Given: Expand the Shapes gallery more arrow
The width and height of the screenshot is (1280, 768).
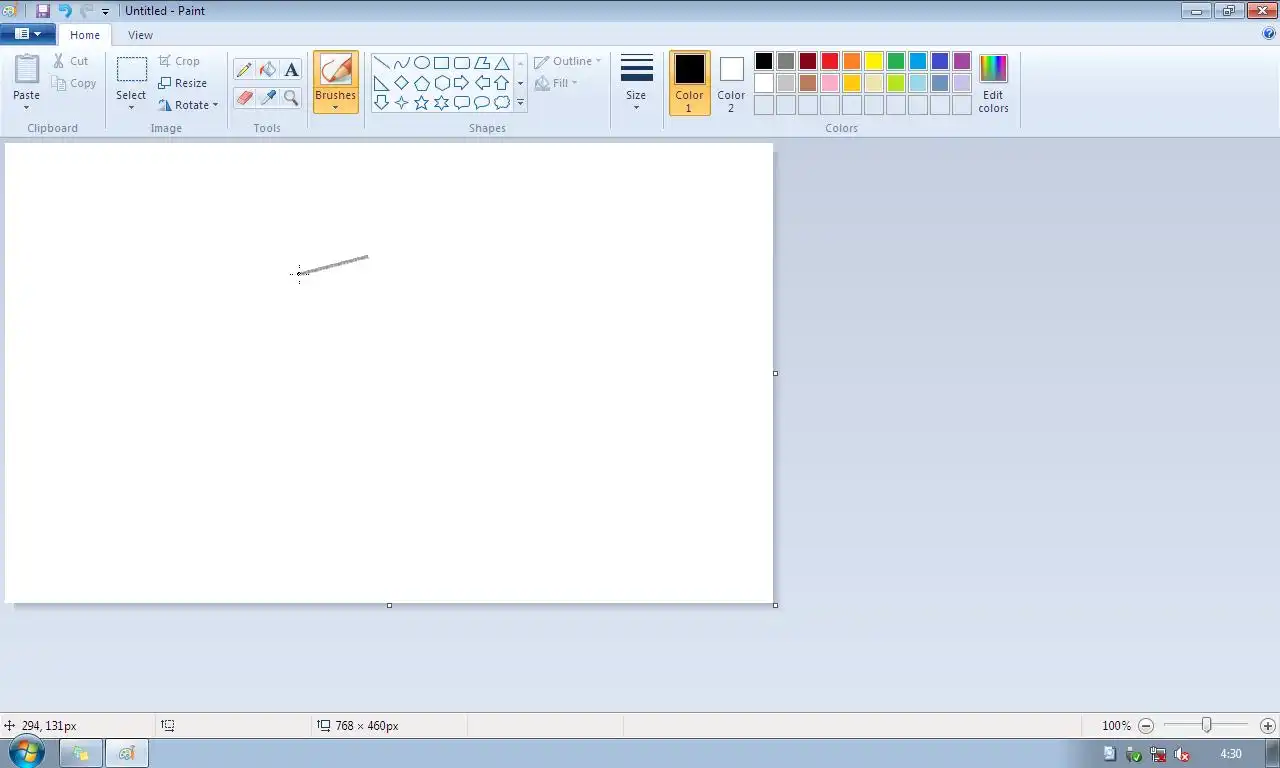Looking at the screenshot, I should 520,102.
